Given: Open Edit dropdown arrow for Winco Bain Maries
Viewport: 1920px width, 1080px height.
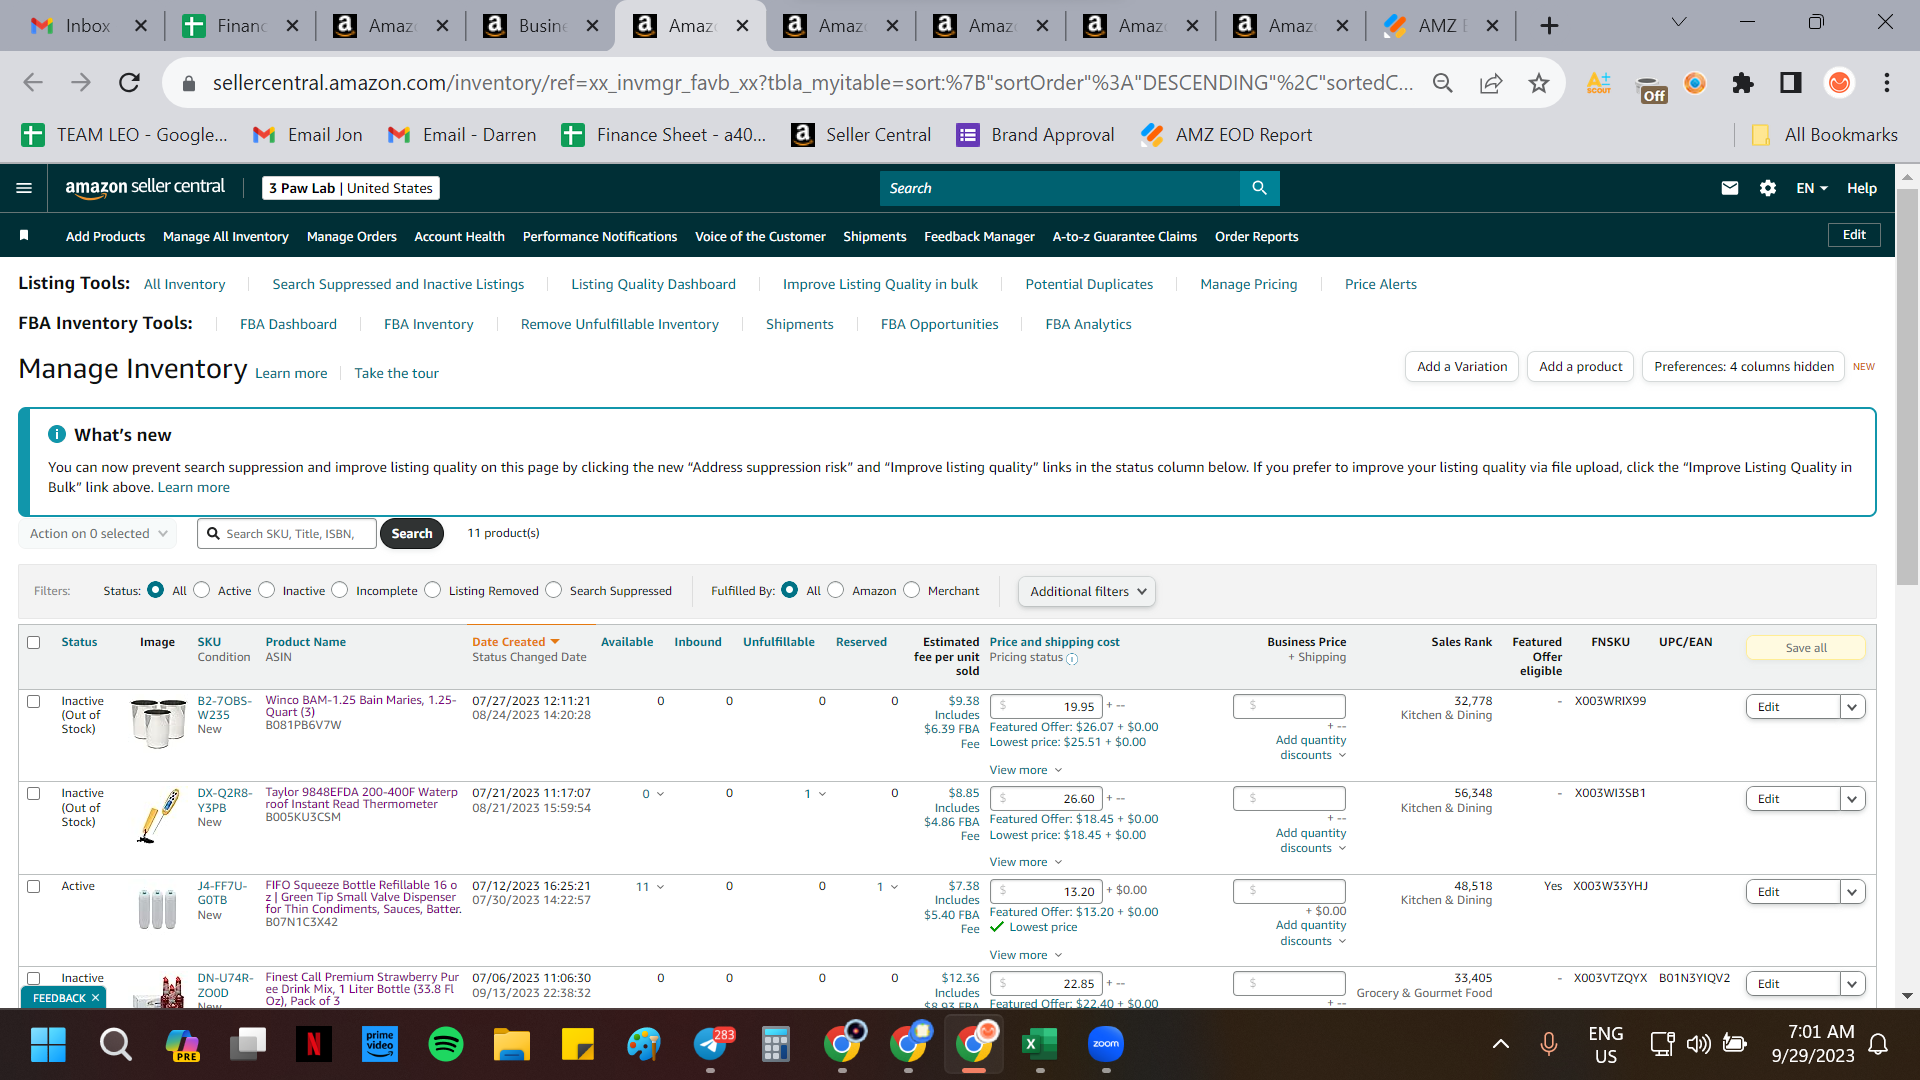Looking at the screenshot, I should 1853,707.
